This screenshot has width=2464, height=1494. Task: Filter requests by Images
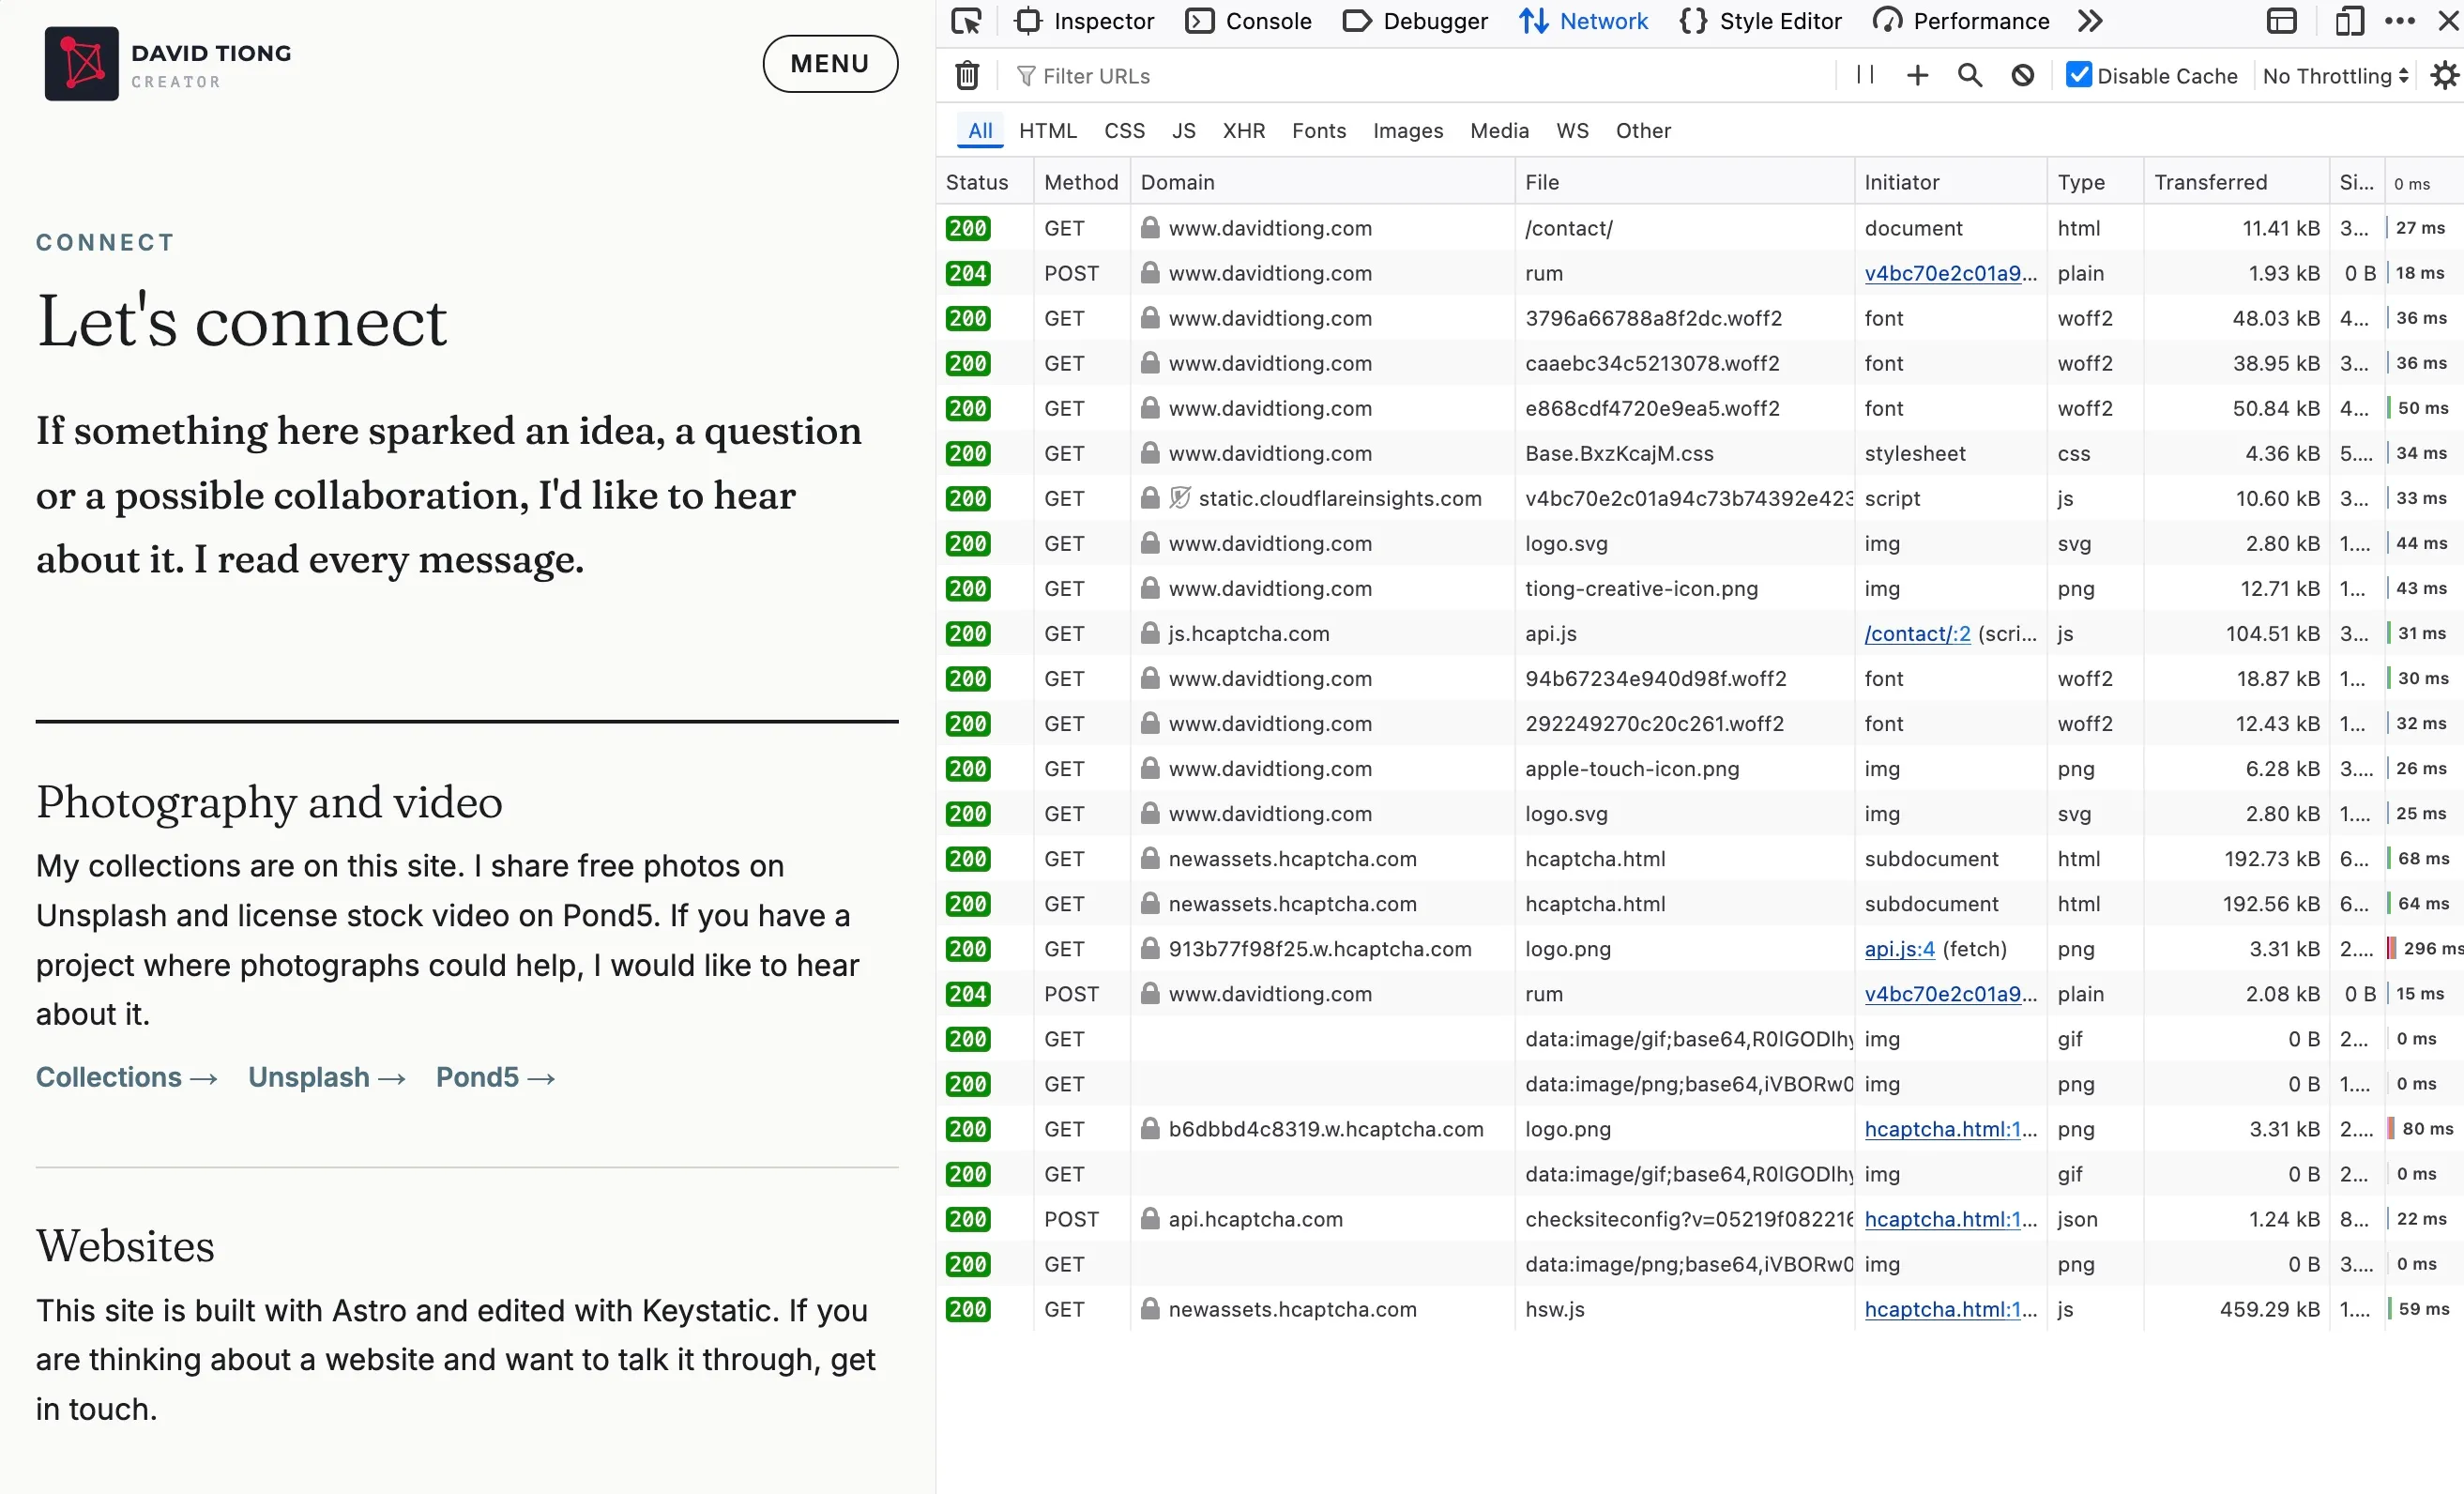pos(1407,131)
